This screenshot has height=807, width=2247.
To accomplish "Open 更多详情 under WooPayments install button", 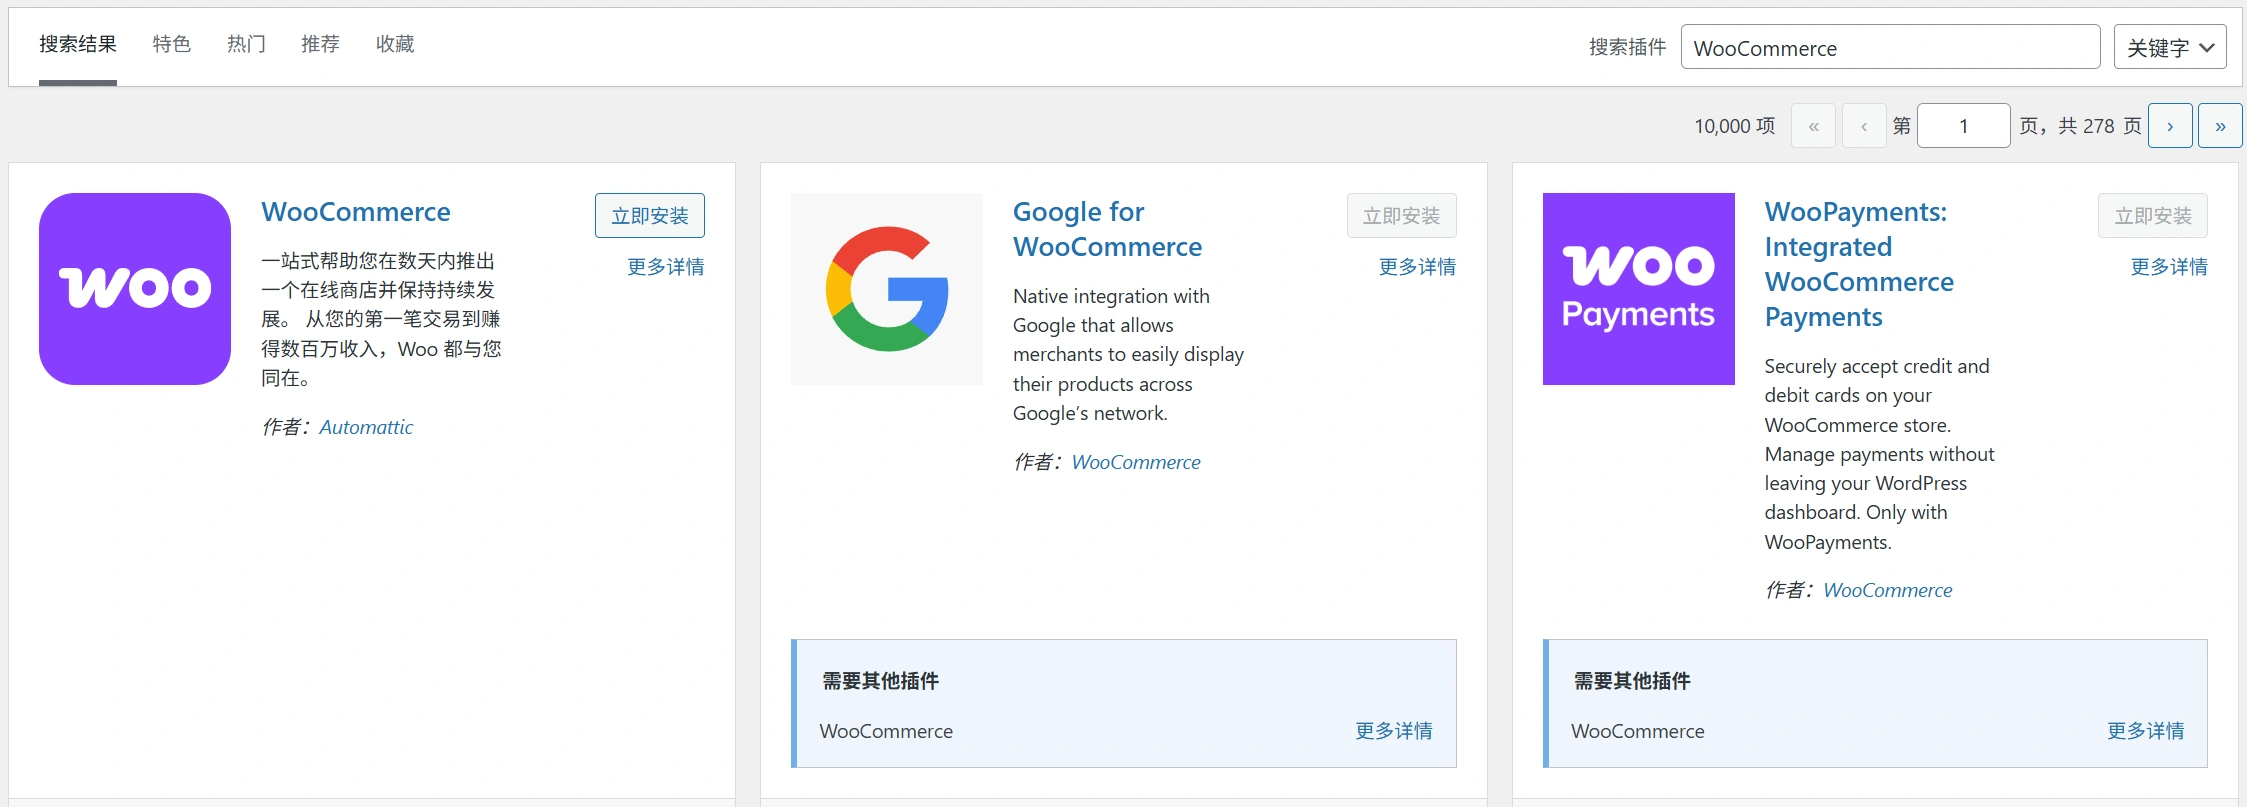I will tap(2169, 267).
